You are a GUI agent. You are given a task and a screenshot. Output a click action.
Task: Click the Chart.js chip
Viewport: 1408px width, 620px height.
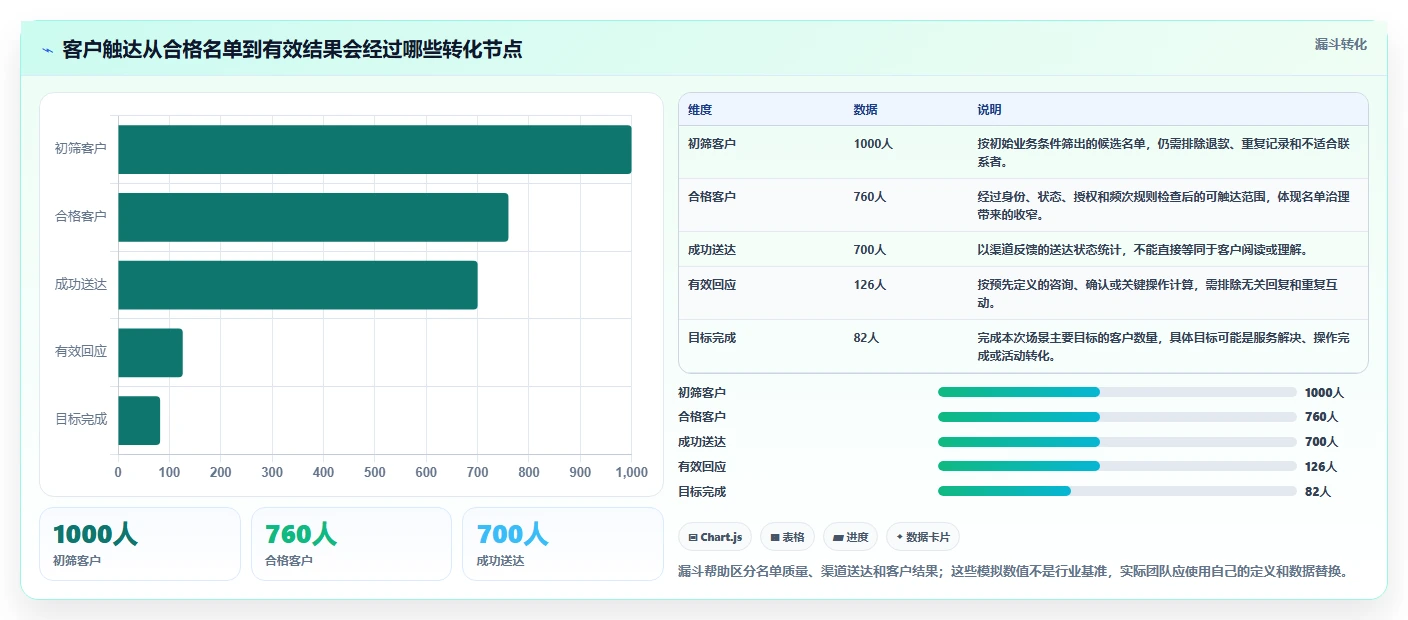tap(715, 537)
